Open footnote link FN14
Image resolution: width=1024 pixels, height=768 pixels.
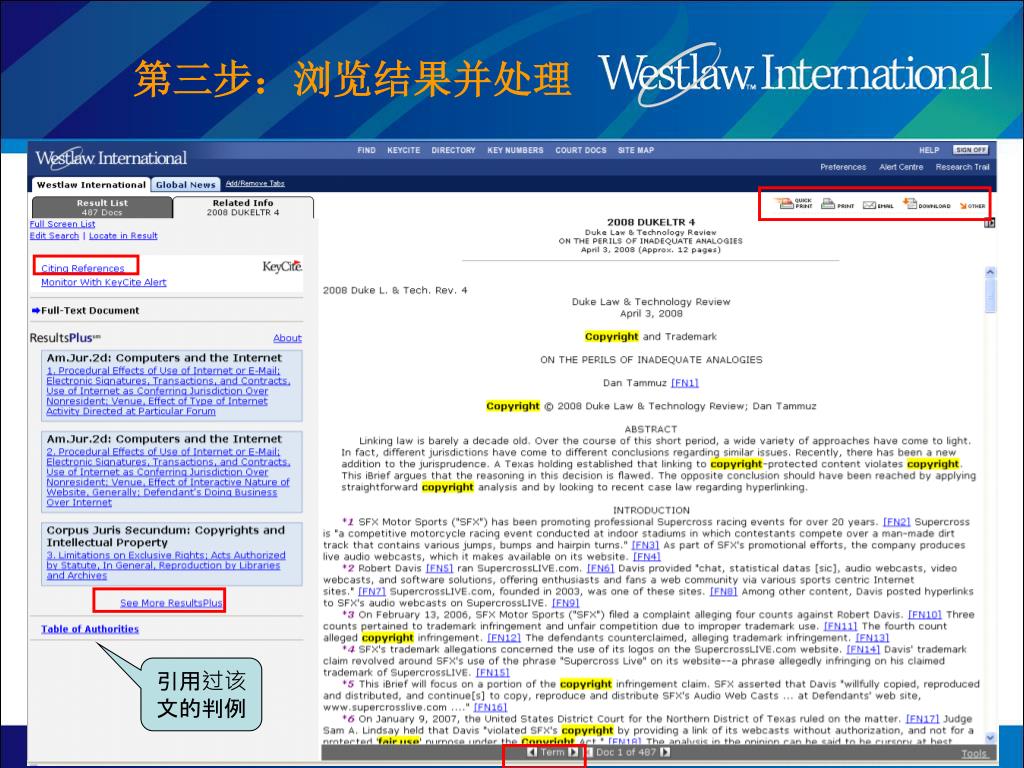[863, 650]
